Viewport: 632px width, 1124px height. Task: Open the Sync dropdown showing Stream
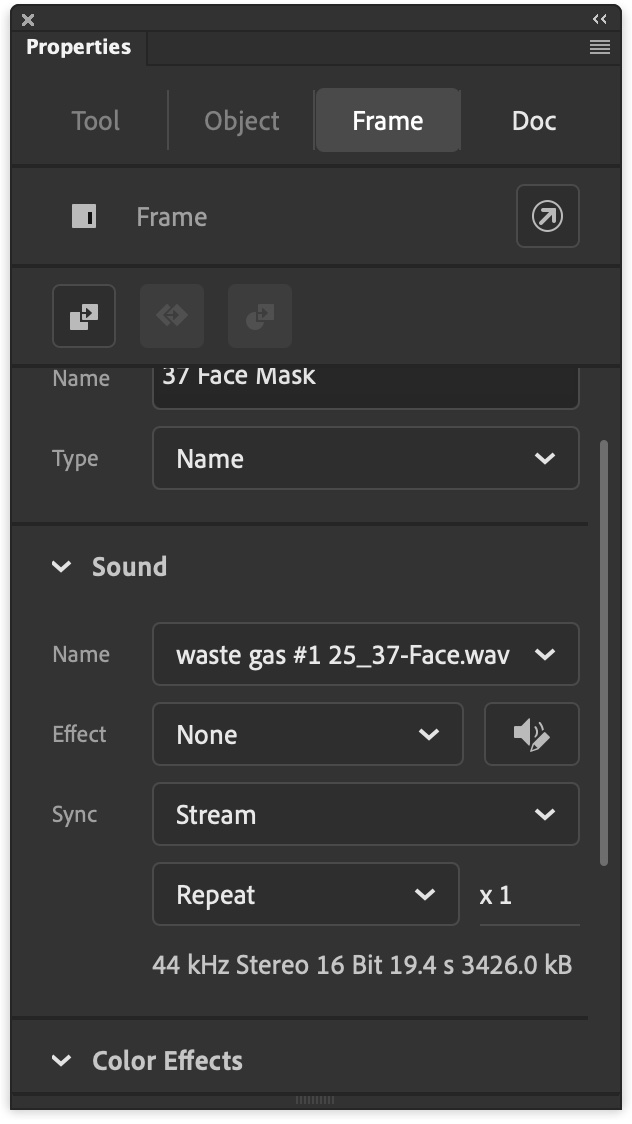pyautogui.click(x=365, y=814)
